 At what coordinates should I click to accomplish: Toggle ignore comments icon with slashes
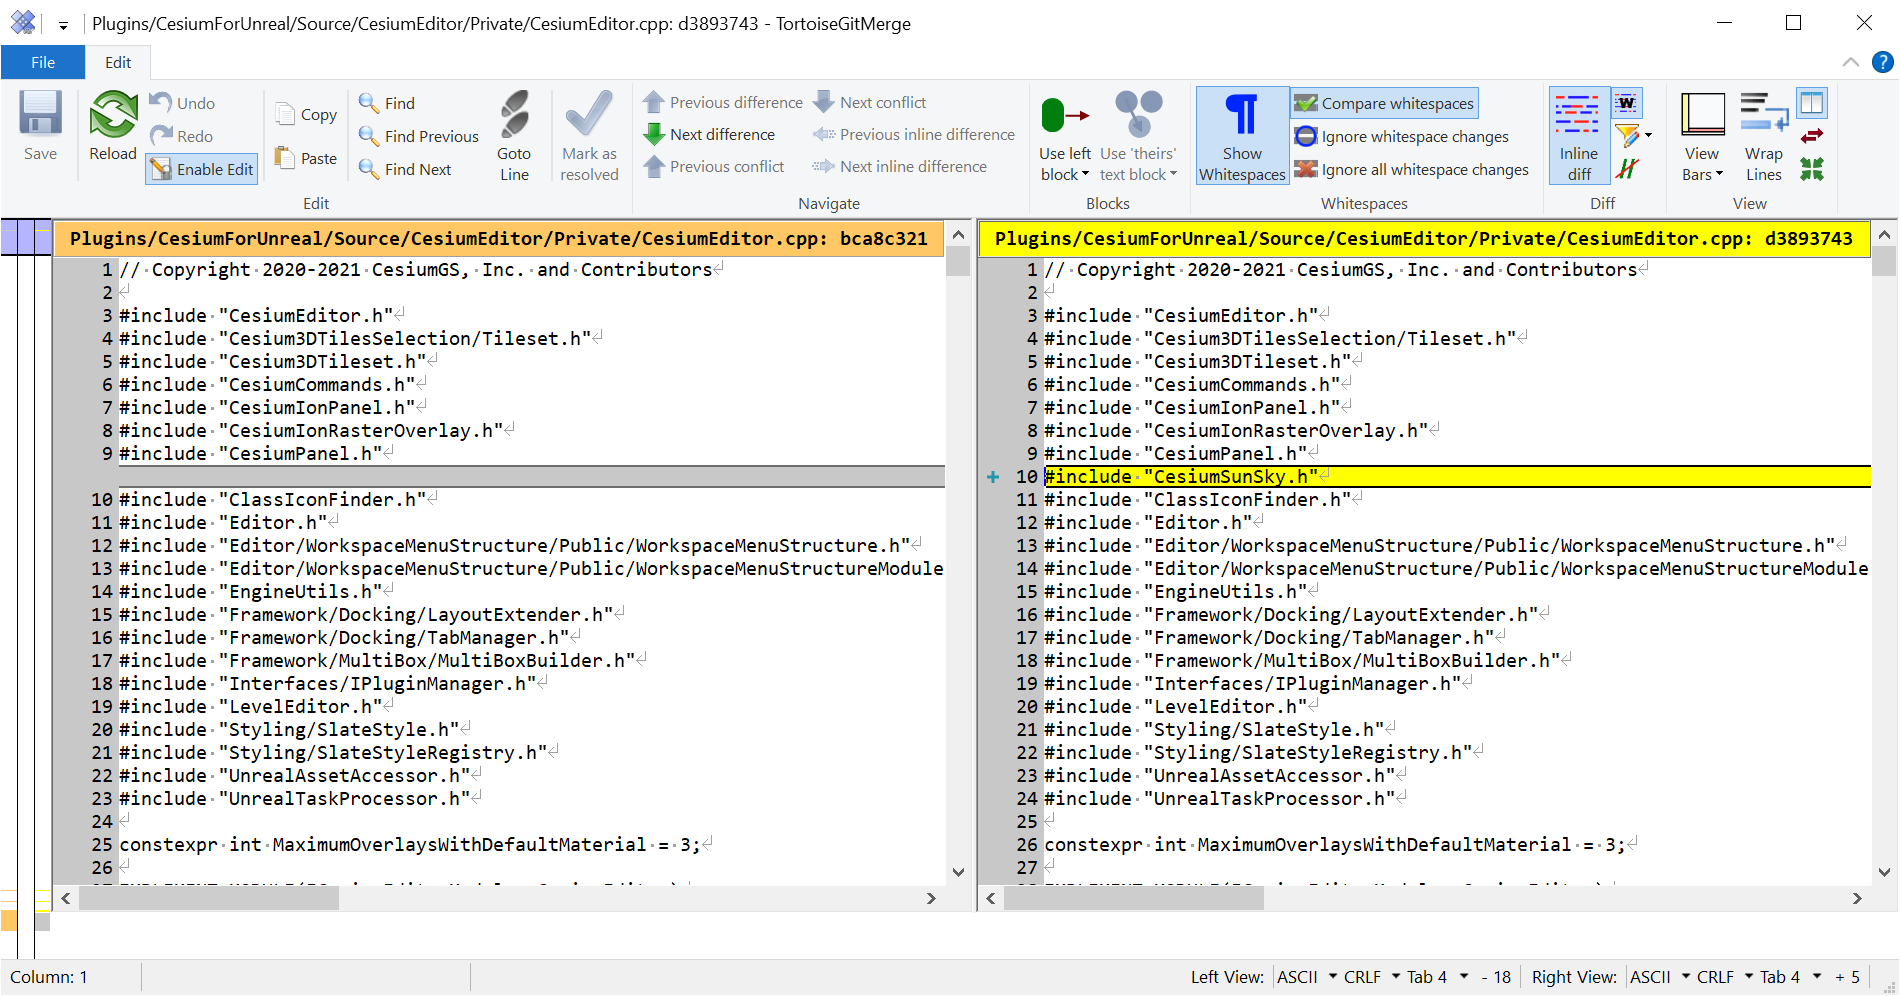tap(1627, 169)
